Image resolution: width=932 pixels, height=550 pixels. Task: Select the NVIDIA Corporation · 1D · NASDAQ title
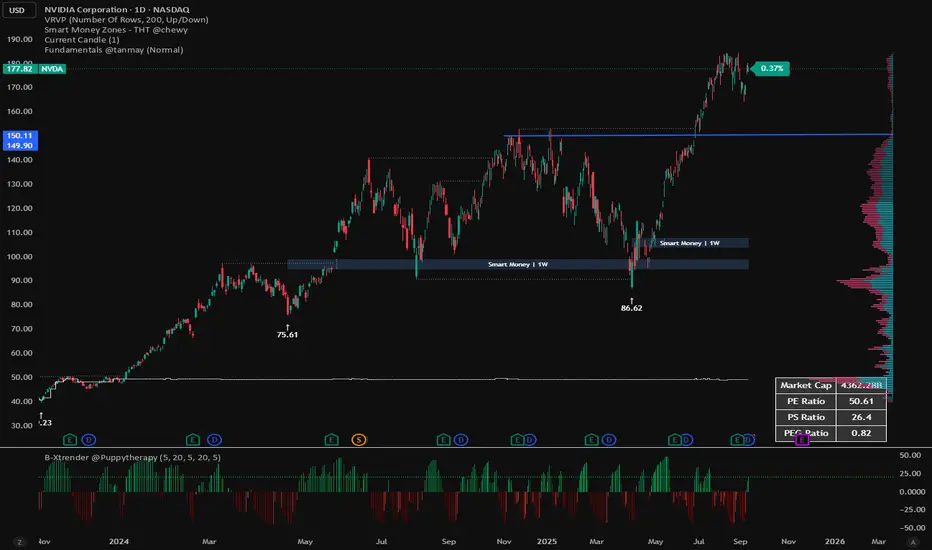coord(117,10)
